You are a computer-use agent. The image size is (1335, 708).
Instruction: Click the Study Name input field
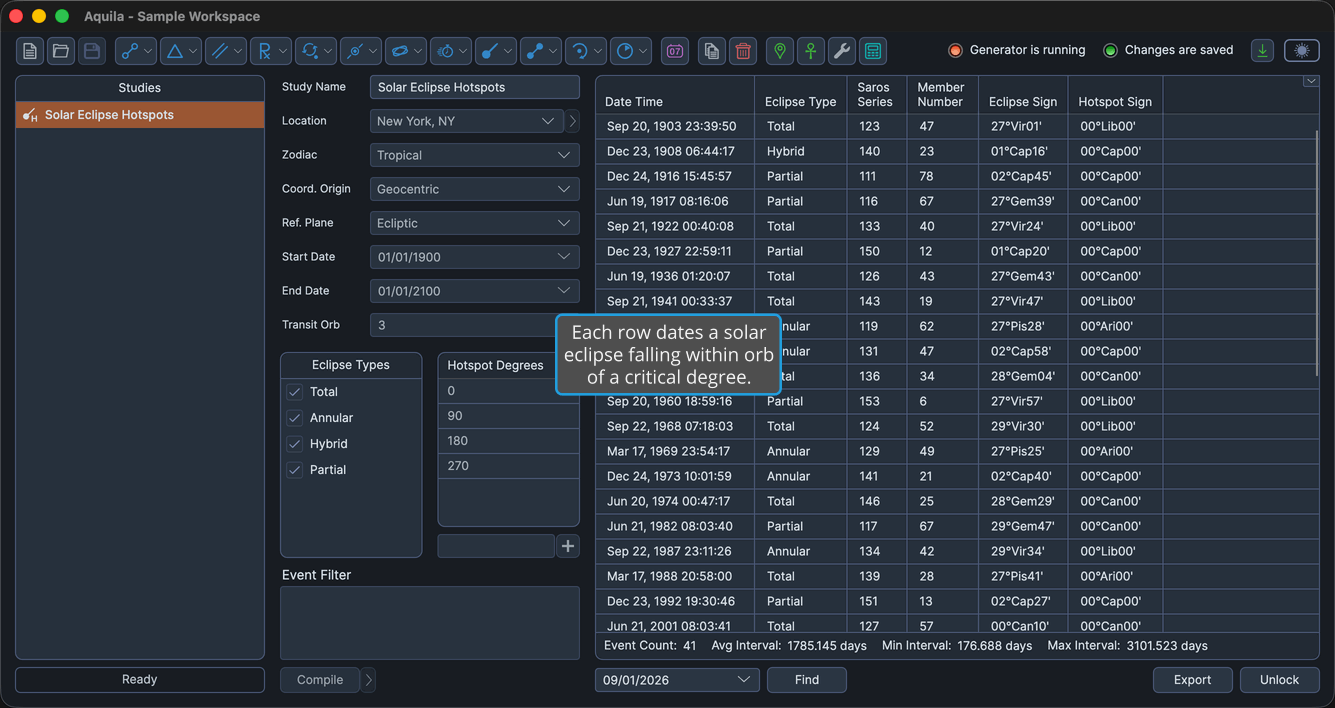pyautogui.click(x=475, y=87)
